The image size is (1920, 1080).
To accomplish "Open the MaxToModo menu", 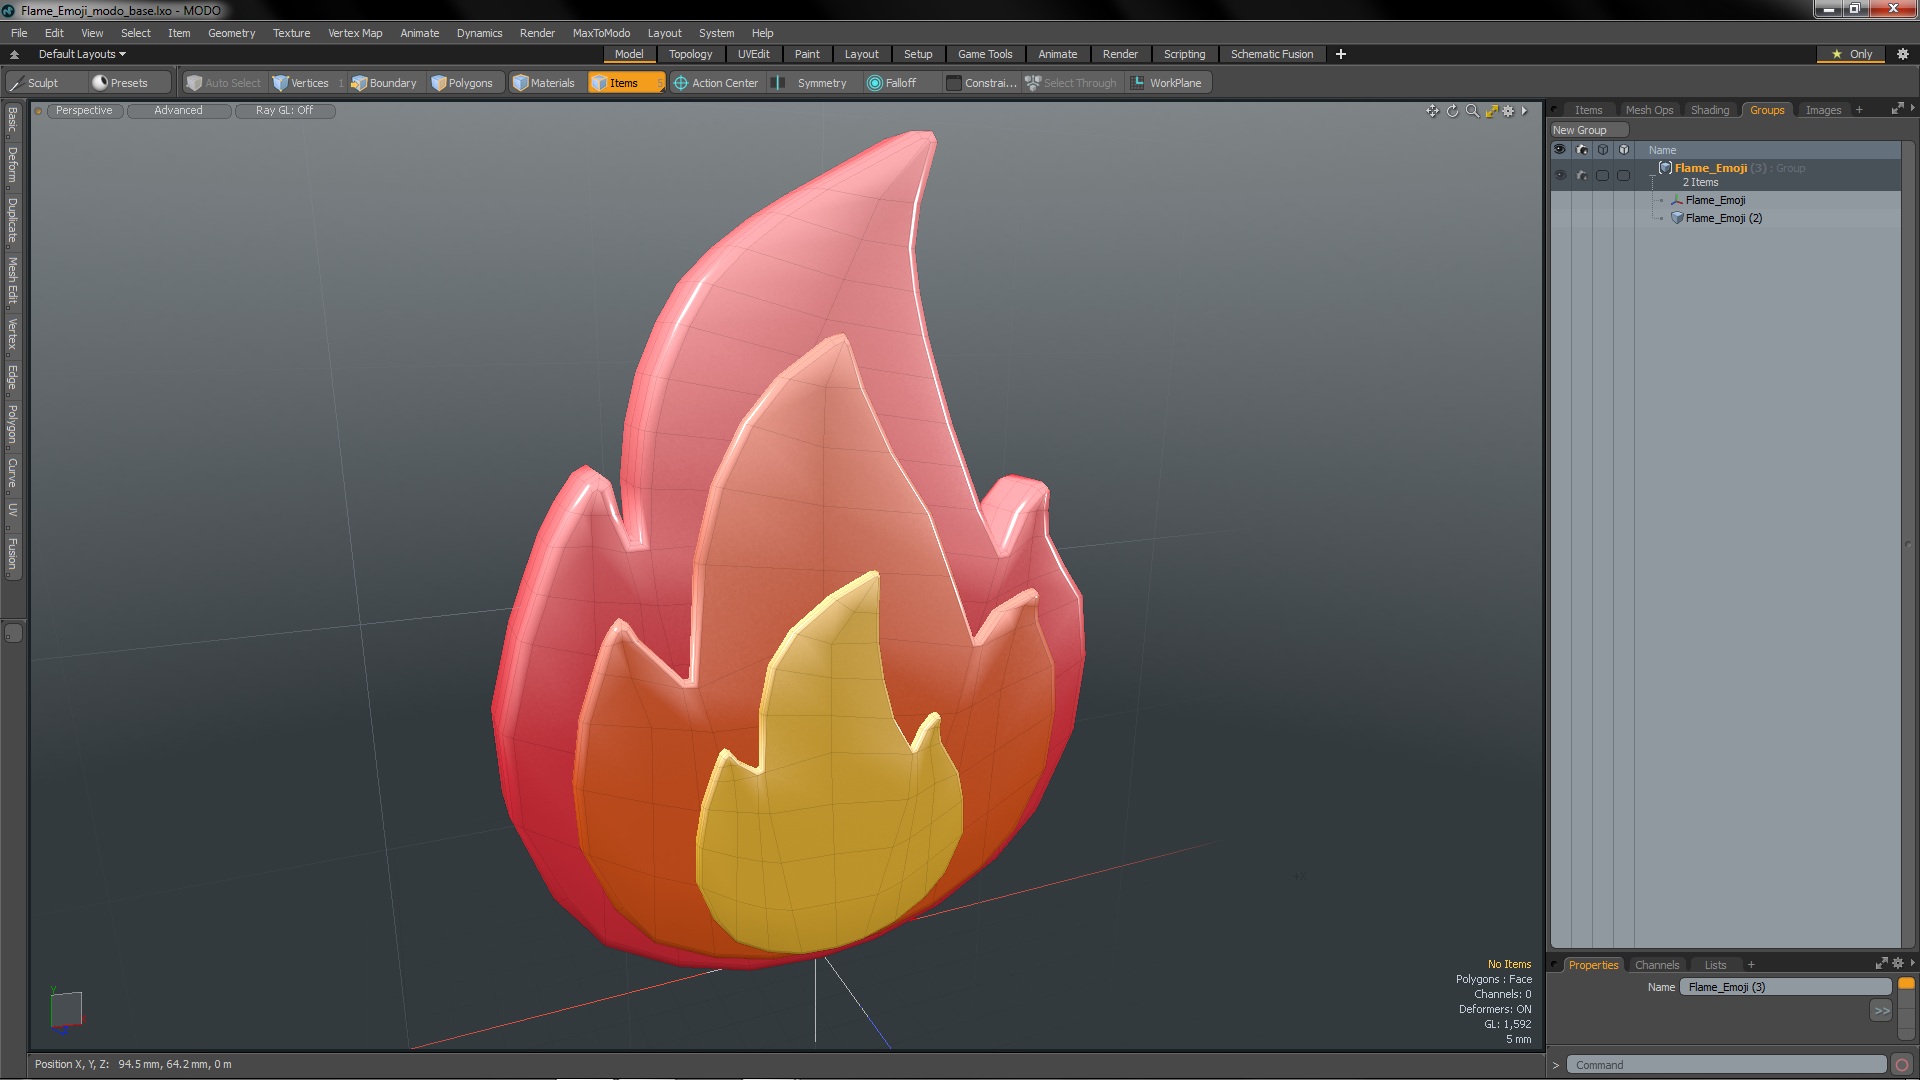I will click(x=601, y=33).
